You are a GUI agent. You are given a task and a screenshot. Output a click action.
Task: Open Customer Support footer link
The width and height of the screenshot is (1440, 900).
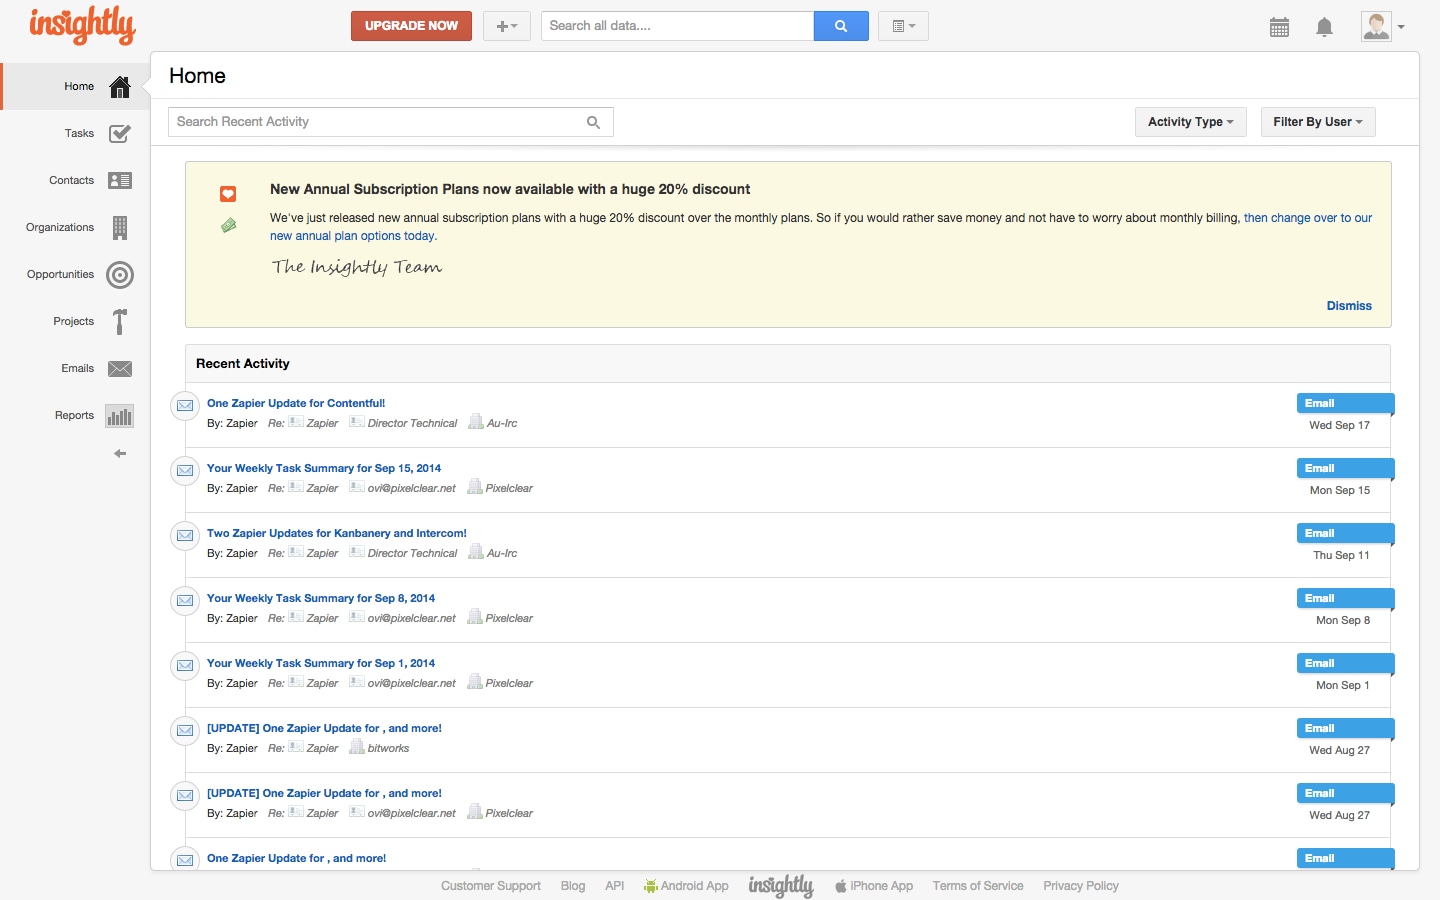(x=491, y=886)
